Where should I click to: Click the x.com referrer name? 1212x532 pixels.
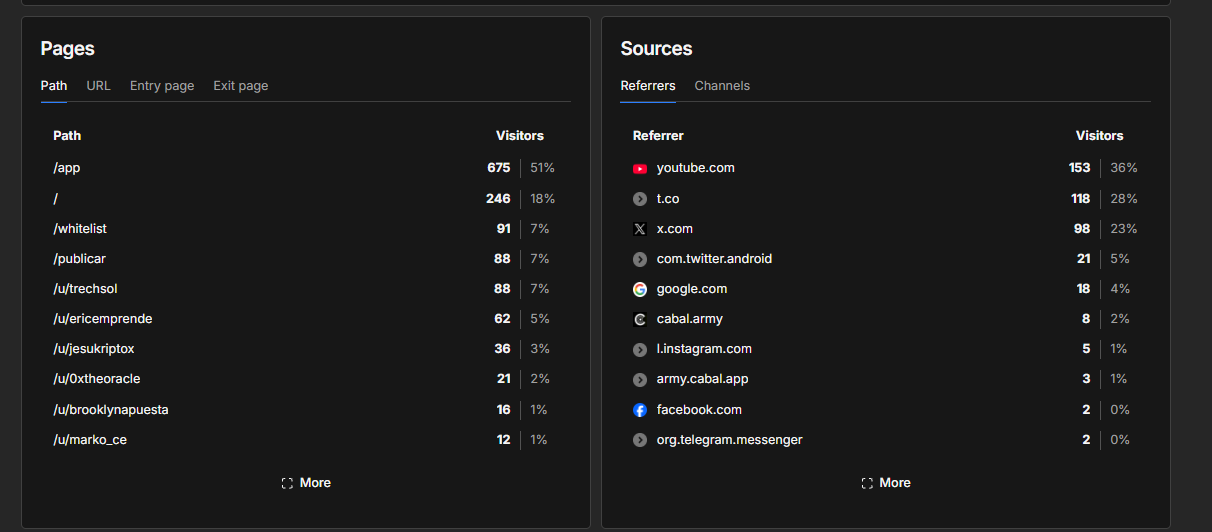675,229
